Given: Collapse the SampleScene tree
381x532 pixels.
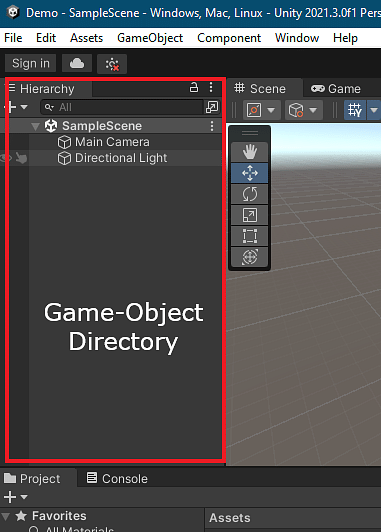Looking at the screenshot, I should coord(35,127).
